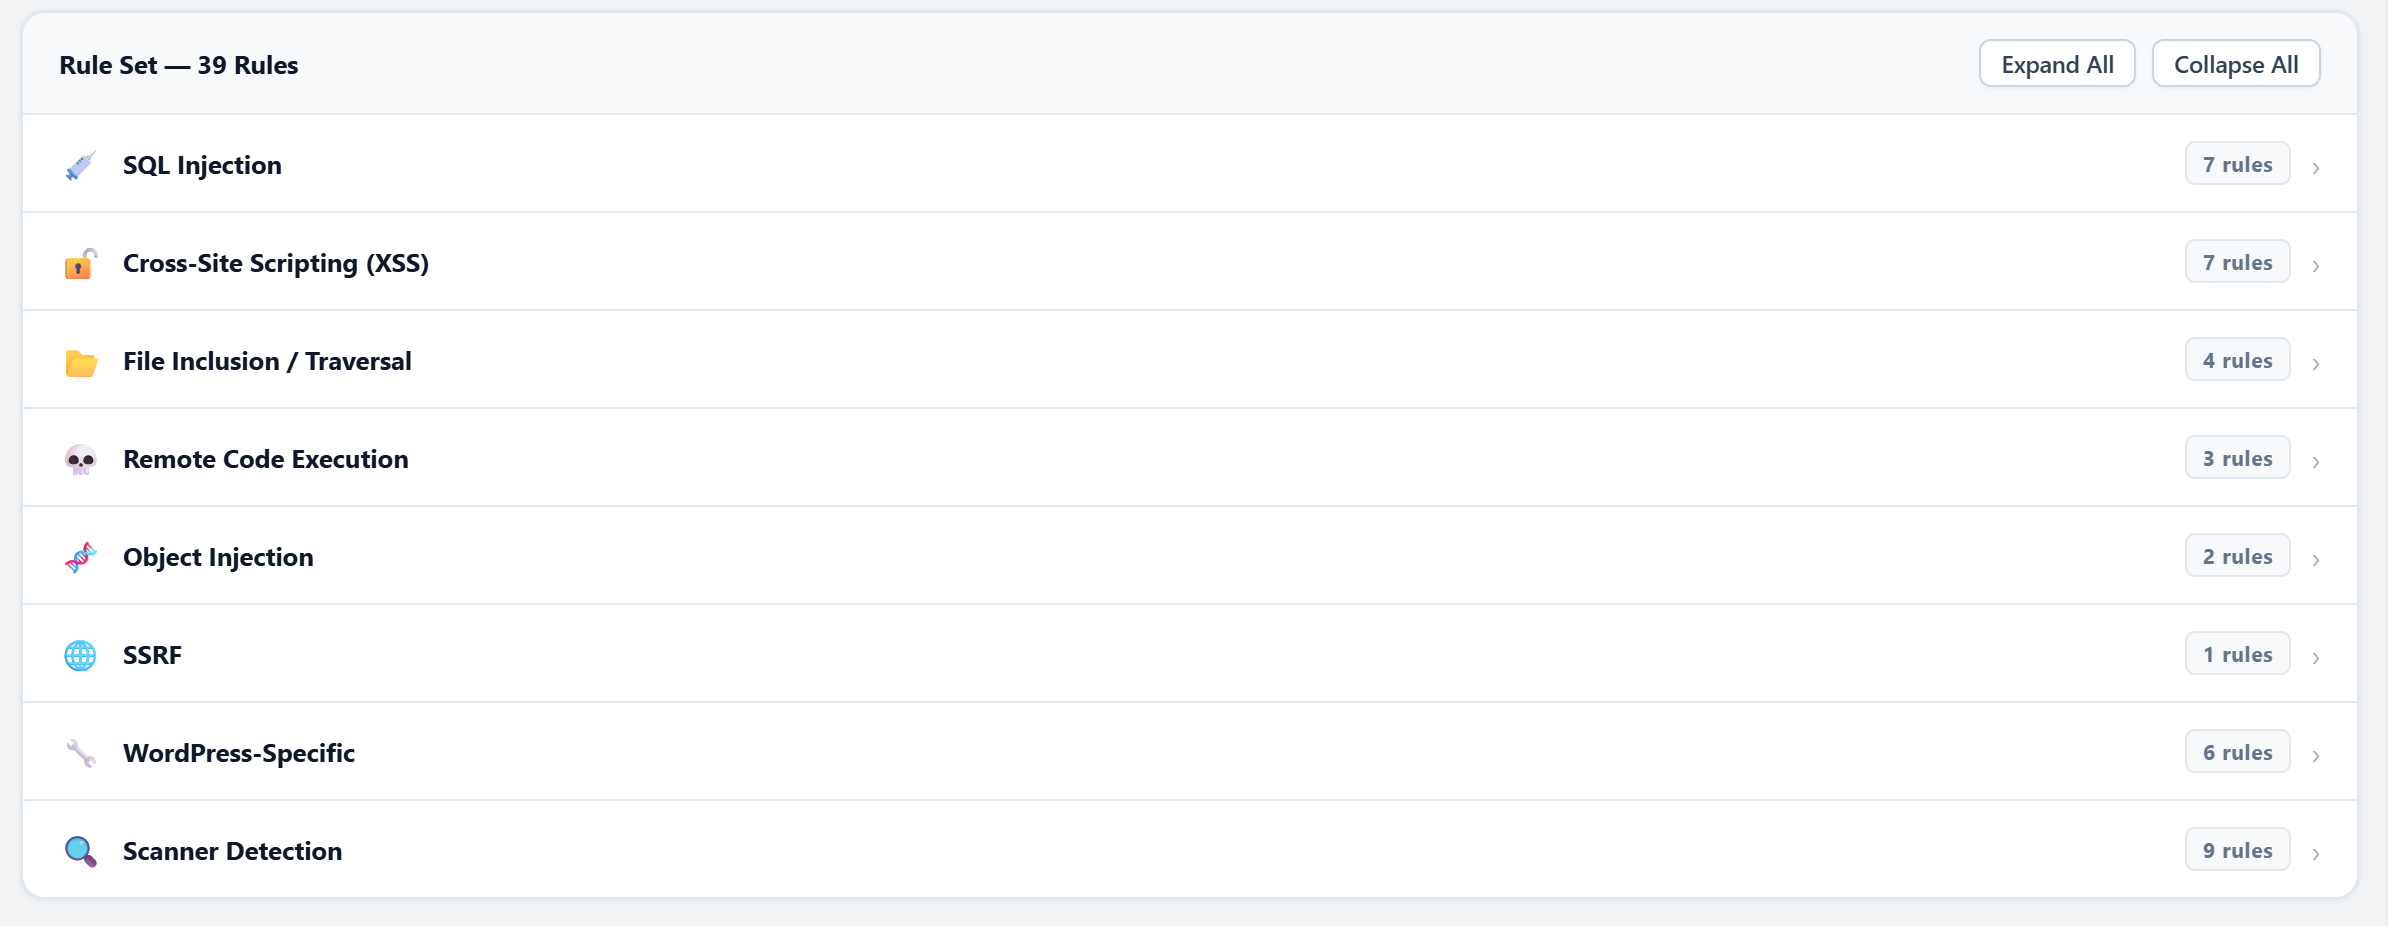Select the unlocked padlock icon for Cross-Site Scripting
2388x926 pixels.
click(80, 263)
